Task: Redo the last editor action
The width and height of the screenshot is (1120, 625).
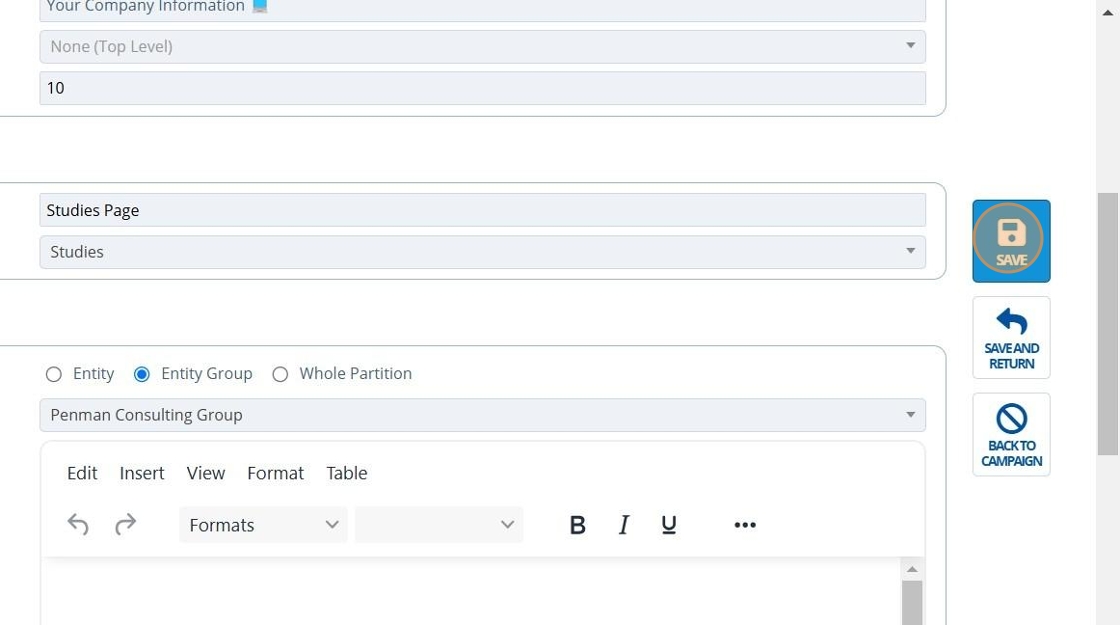Action: click(125, 524)
